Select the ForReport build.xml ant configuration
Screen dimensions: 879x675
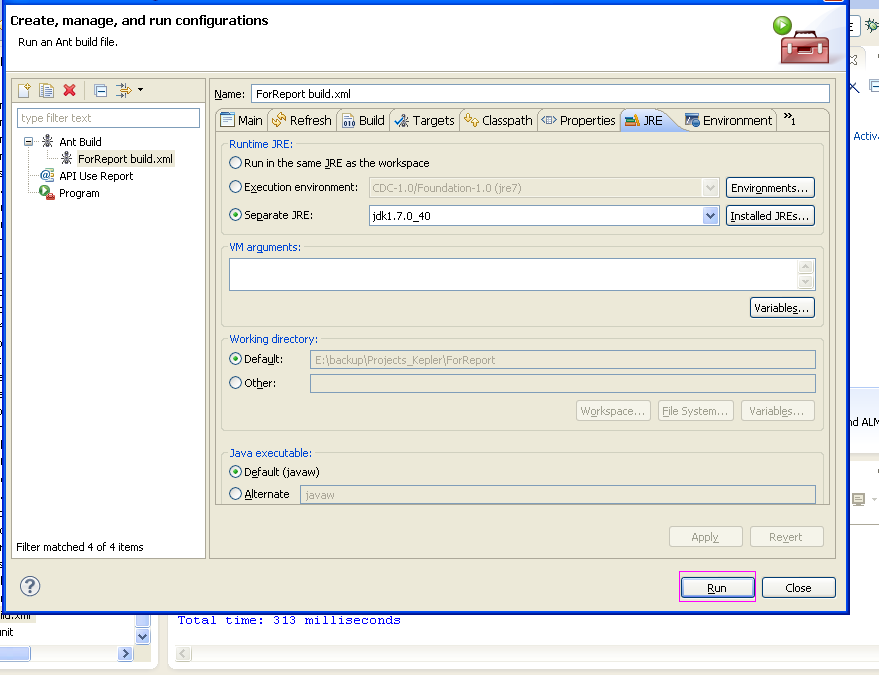(x=123, y=158)
